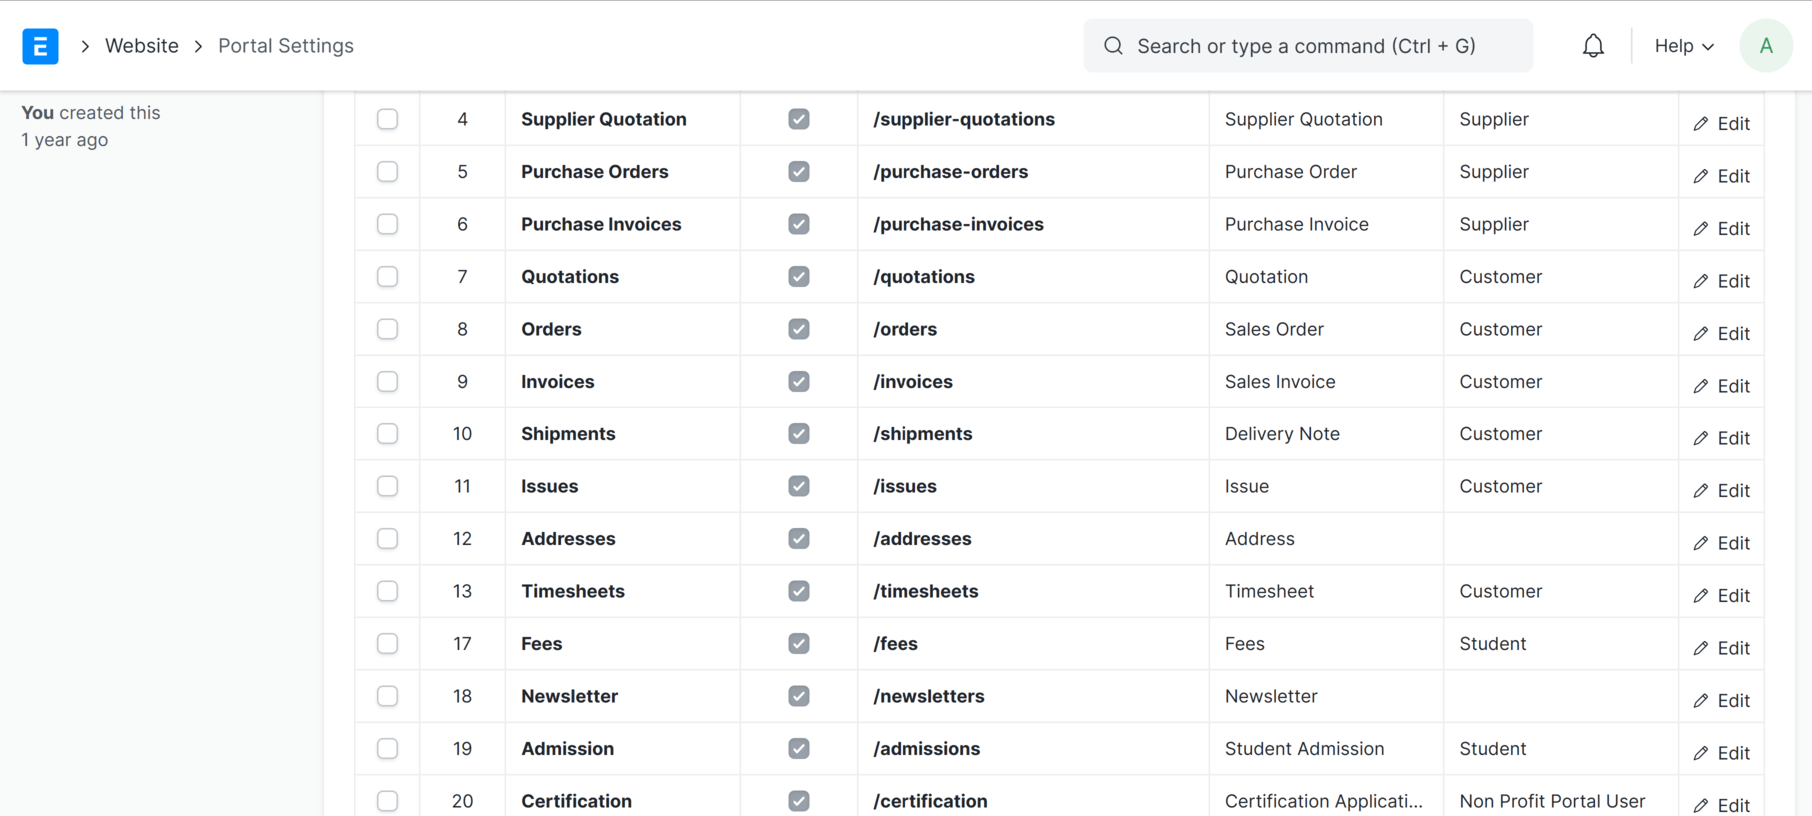Click the search magnifier icon
Viewport: 1812px width, 816px height.
[x=1113, y=46]
